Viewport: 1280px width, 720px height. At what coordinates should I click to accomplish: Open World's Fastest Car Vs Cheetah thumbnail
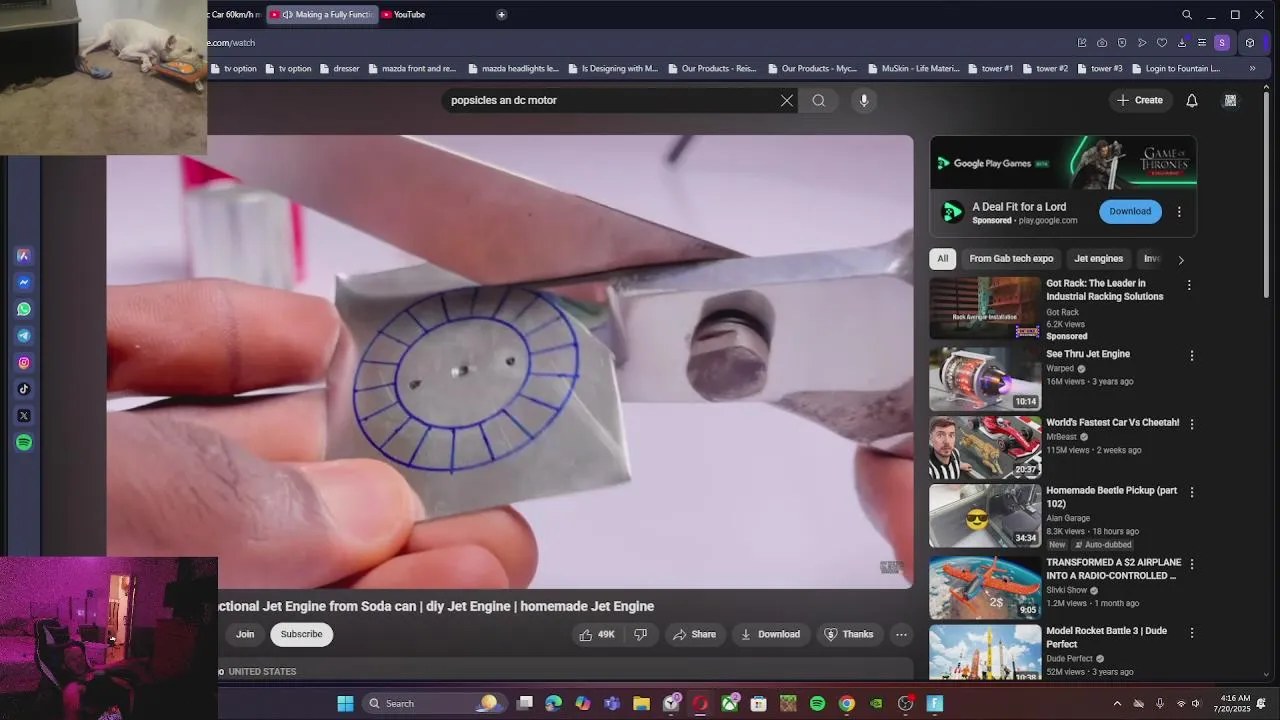tap(985, 447)
